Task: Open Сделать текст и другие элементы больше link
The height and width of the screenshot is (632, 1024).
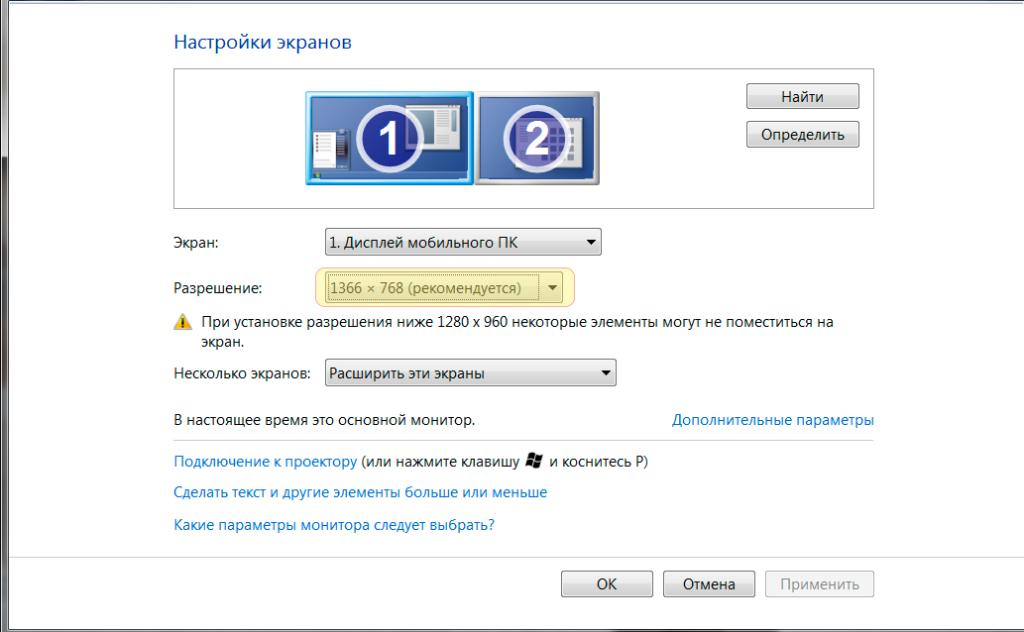Action: (360, 492)
